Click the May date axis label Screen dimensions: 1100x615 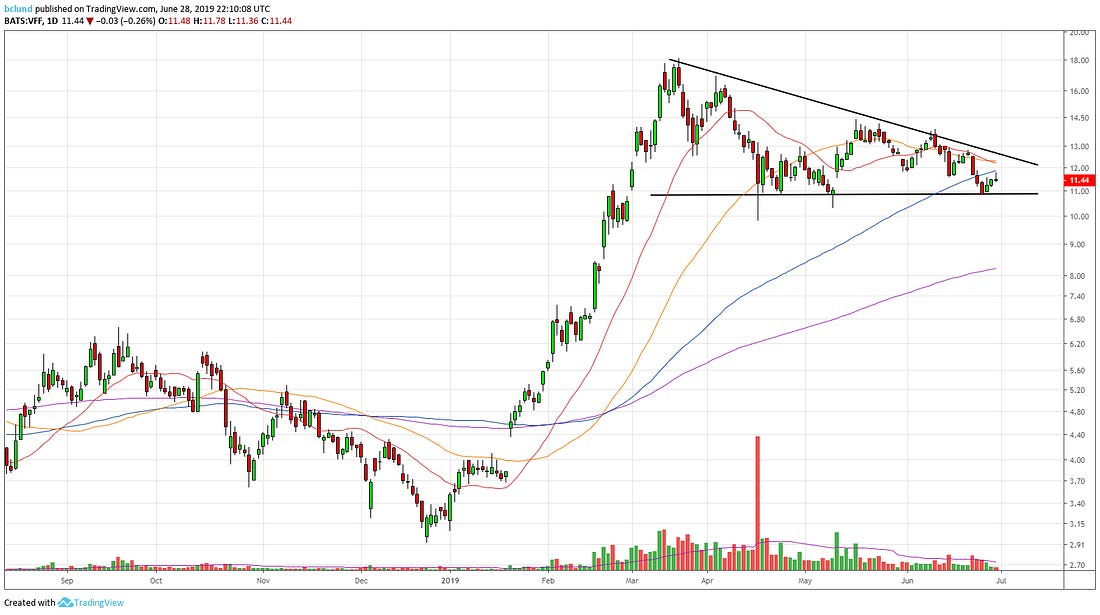[805, 581]
